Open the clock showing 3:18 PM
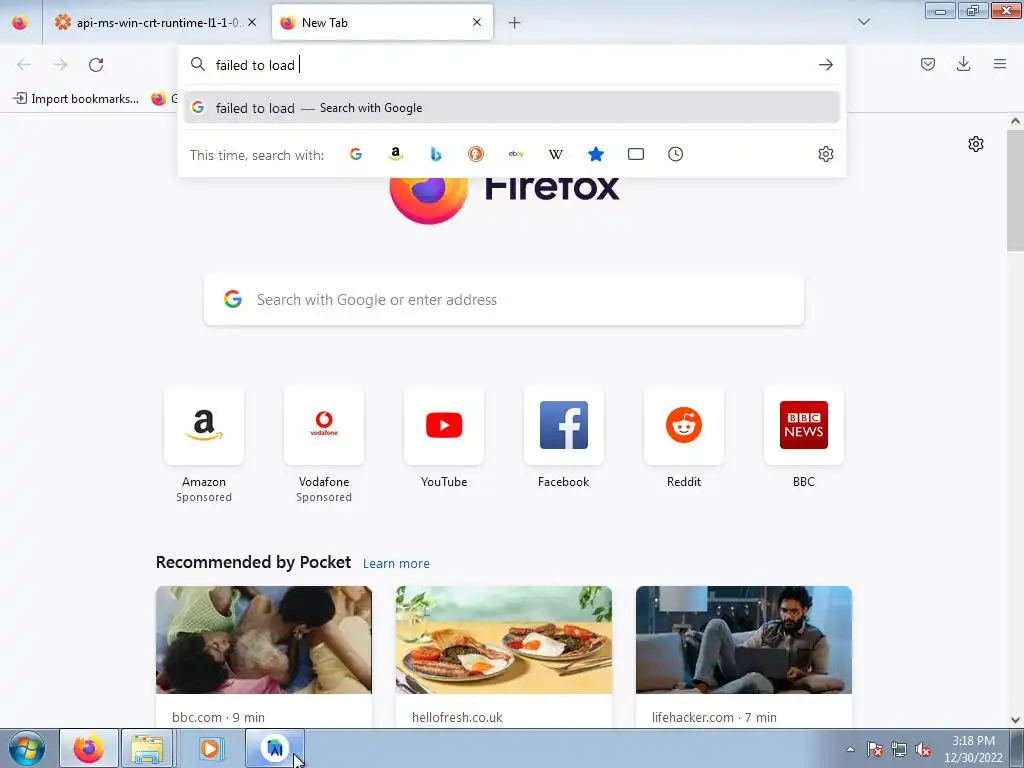This screenshot has width=1024, height=768. [973, 749]
